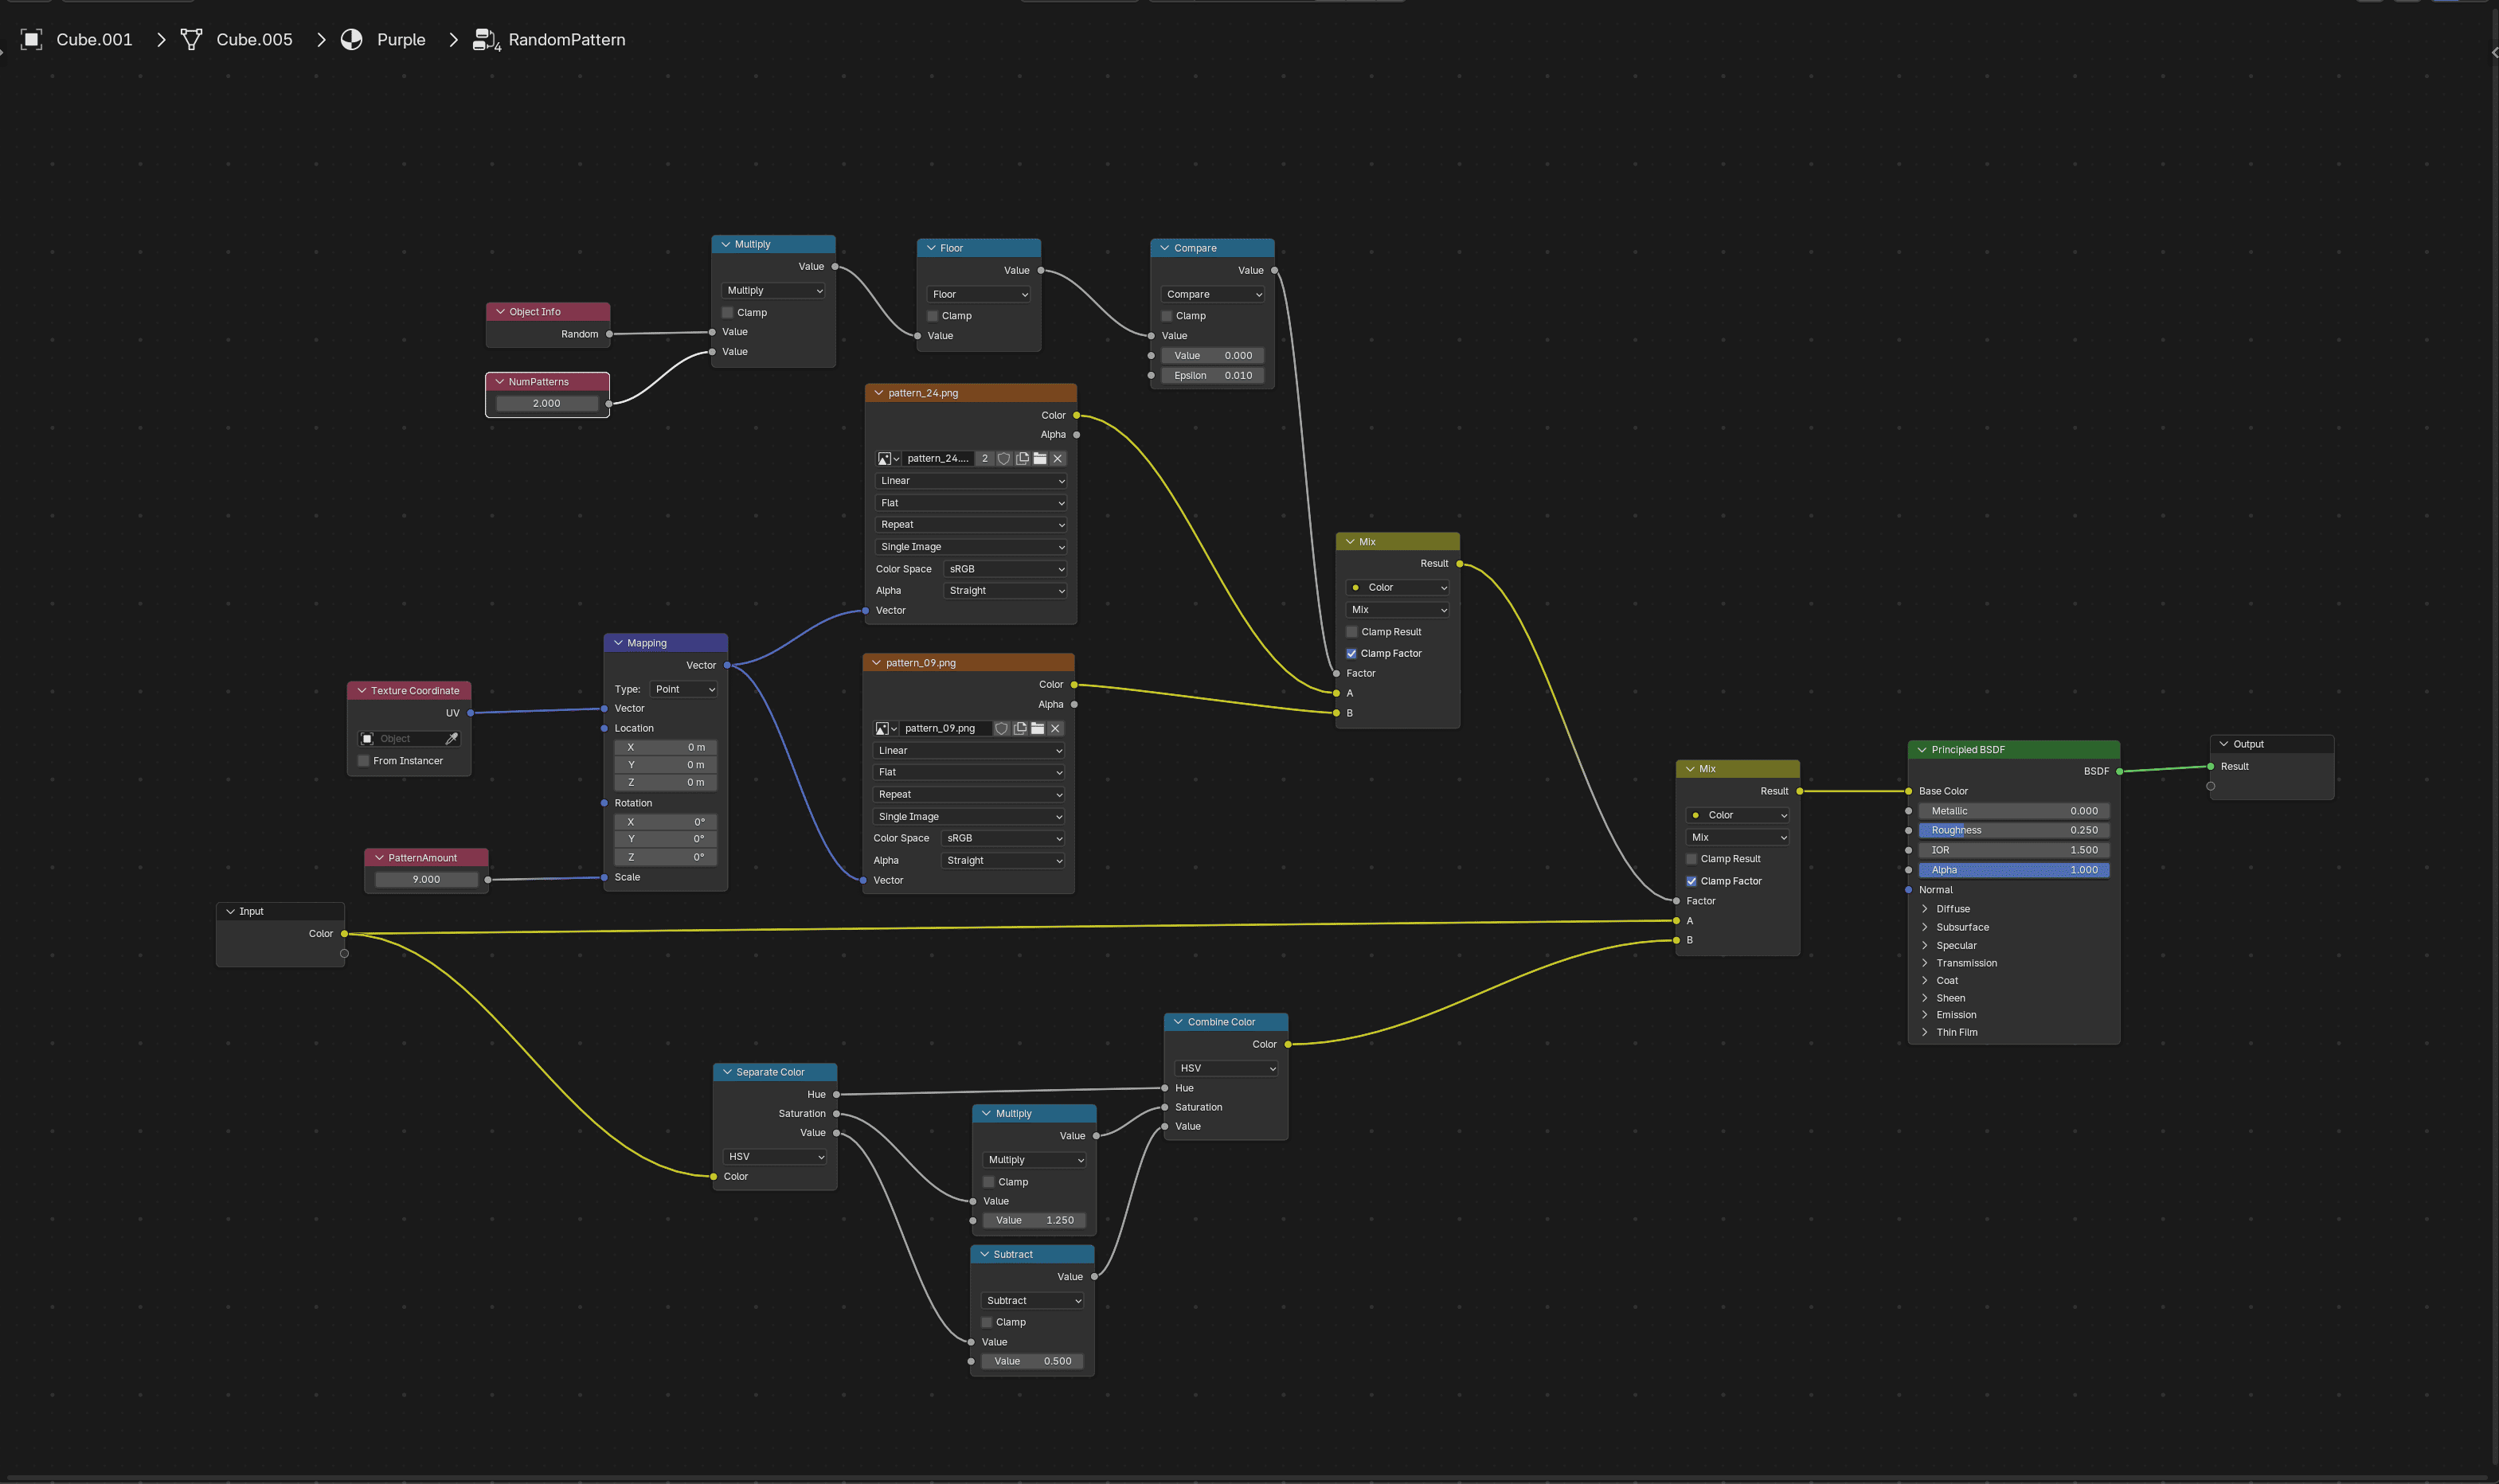This screenshot has width=2499, height=1484.
Task: Open image browse icon on pattern_24 node
Action: pyautogui.click(x=888, y=459)
